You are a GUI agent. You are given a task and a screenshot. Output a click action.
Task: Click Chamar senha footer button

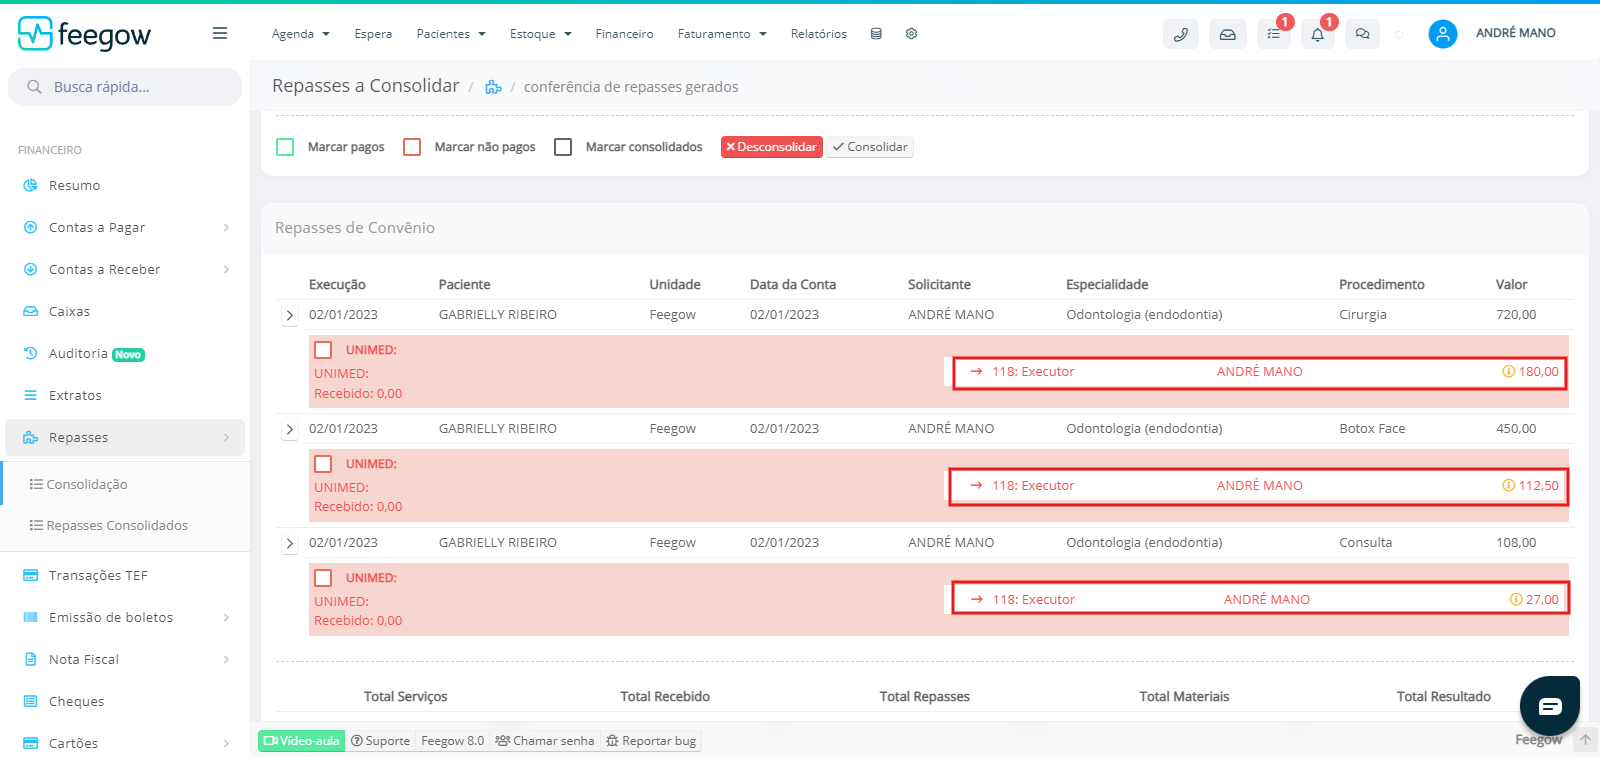point(544,741)
